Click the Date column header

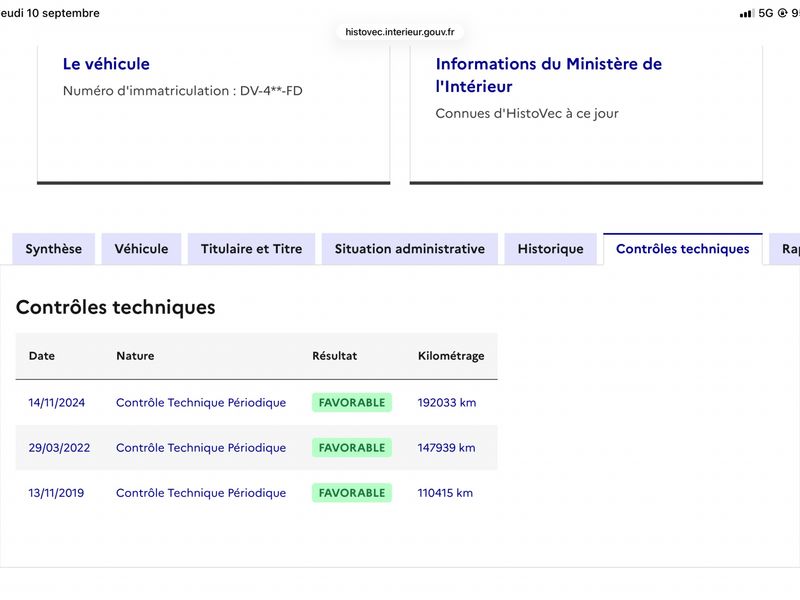[42, 356]
